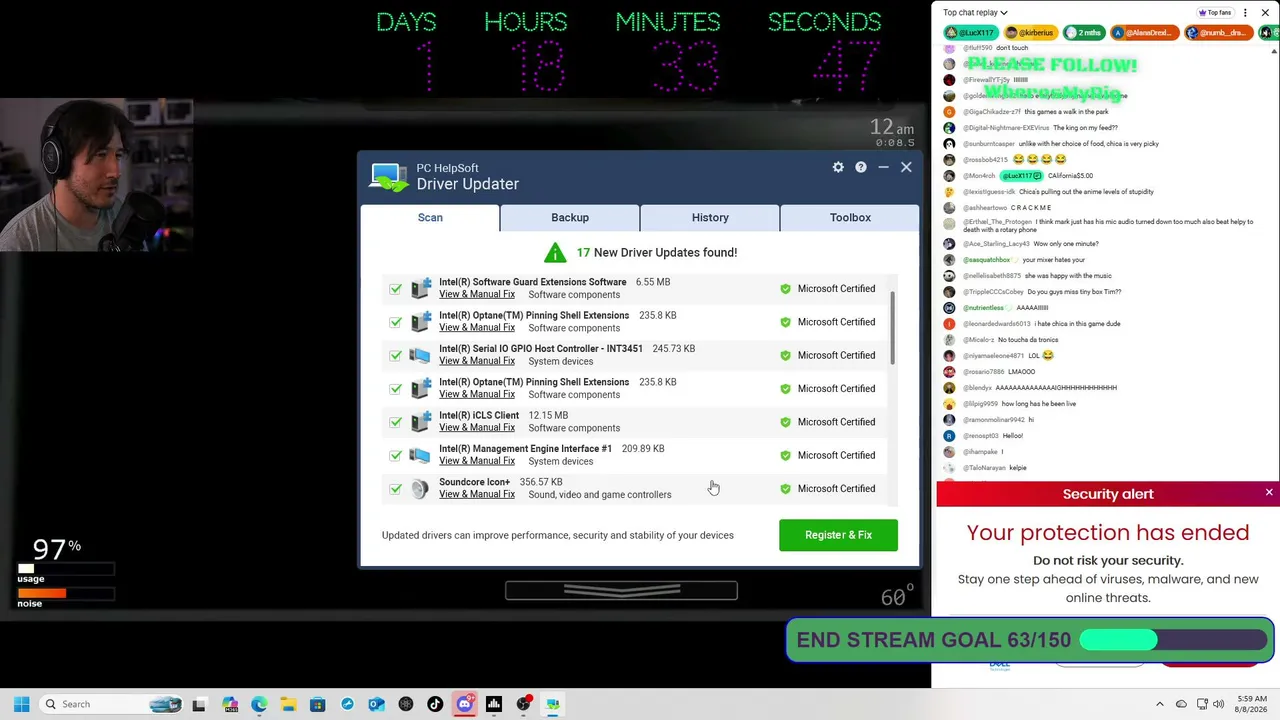
Task: Open ChatGPT app from the taskbar
Action: click(406, 704)
